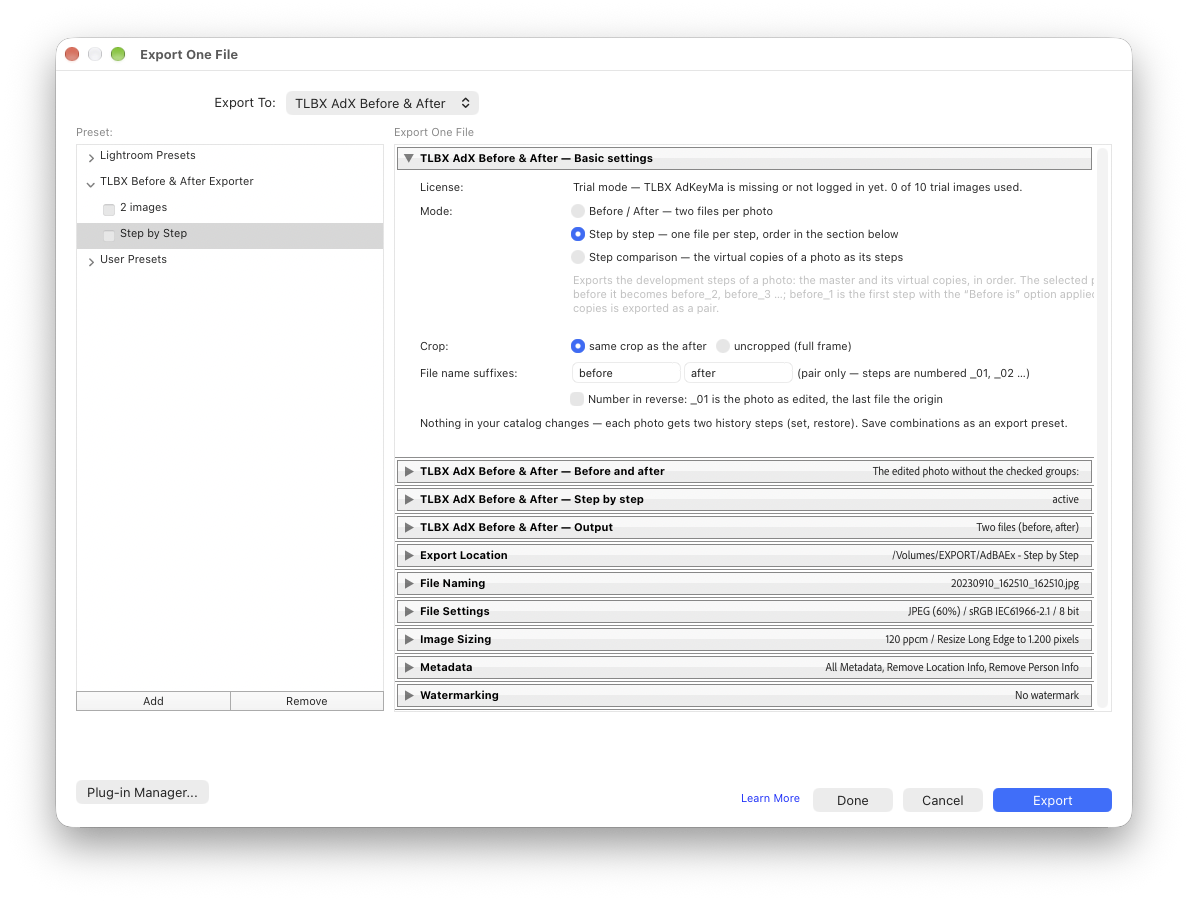Viewport: 1188px width, 901px height.
Task: Click the Lightroom Presets label
Action: click(148, 155)
